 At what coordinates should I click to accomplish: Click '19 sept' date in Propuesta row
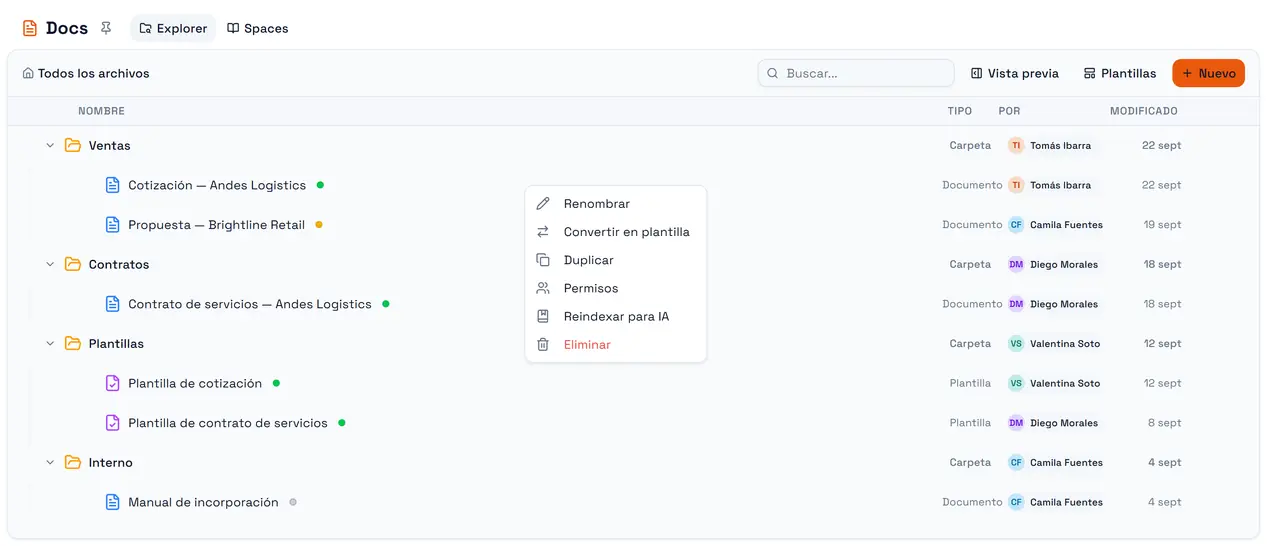[1163, 225]
